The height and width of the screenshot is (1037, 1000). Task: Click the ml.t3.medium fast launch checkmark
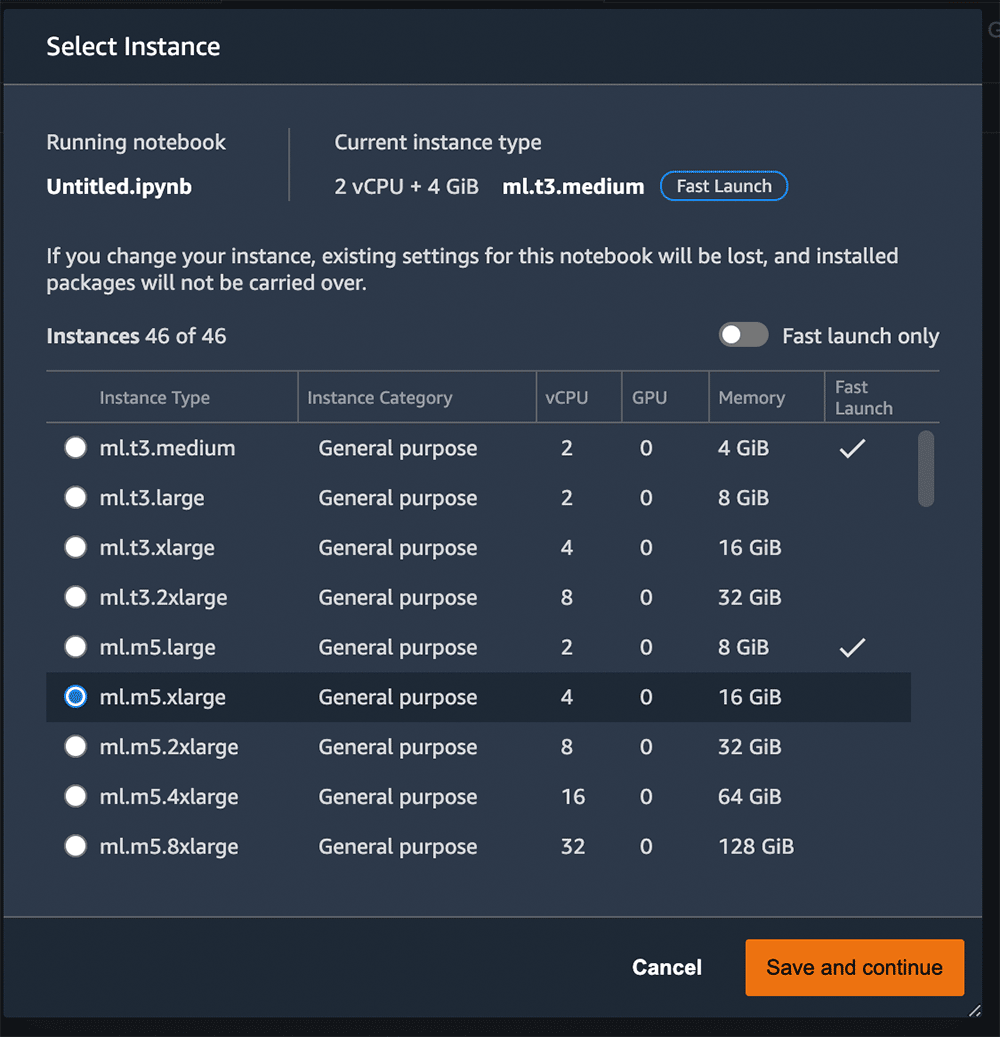(x=853, y=448)
